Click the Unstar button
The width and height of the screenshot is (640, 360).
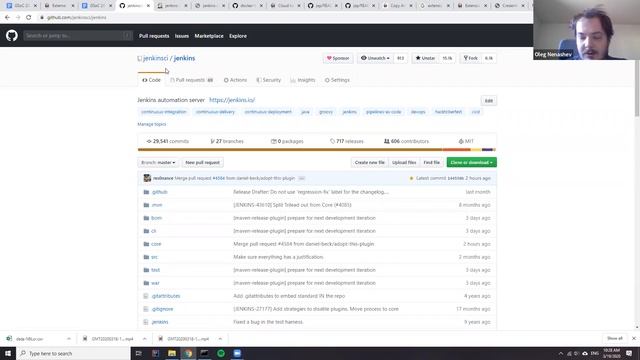[425, 58]
